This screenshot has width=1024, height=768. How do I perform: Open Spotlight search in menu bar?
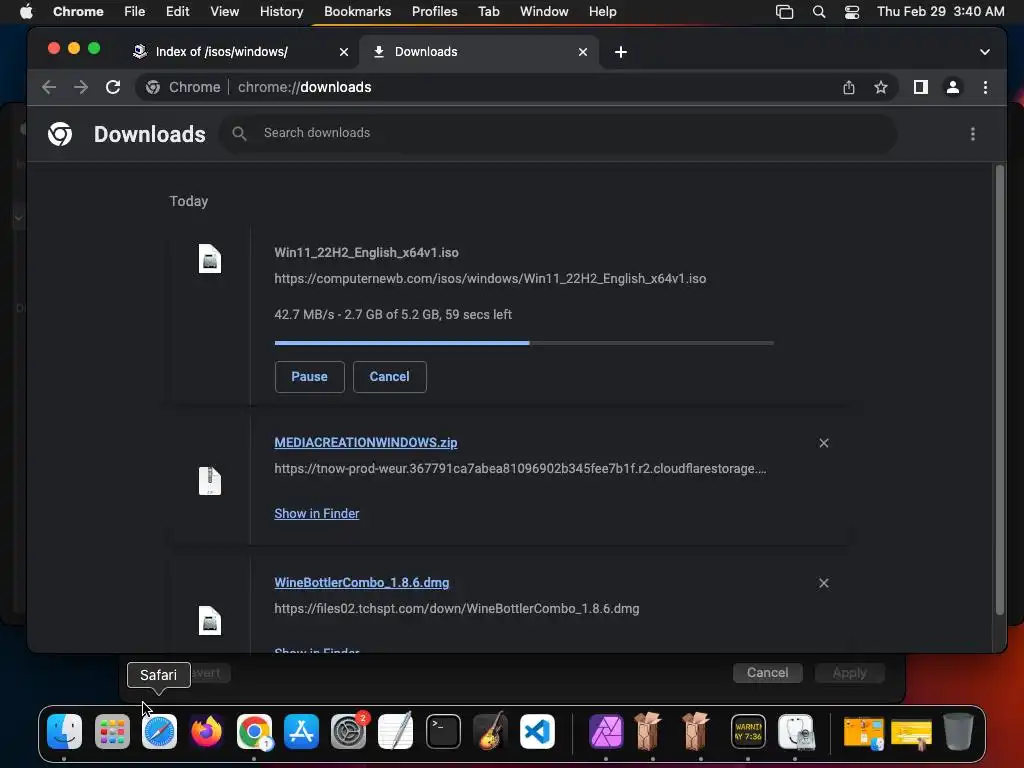819,12
